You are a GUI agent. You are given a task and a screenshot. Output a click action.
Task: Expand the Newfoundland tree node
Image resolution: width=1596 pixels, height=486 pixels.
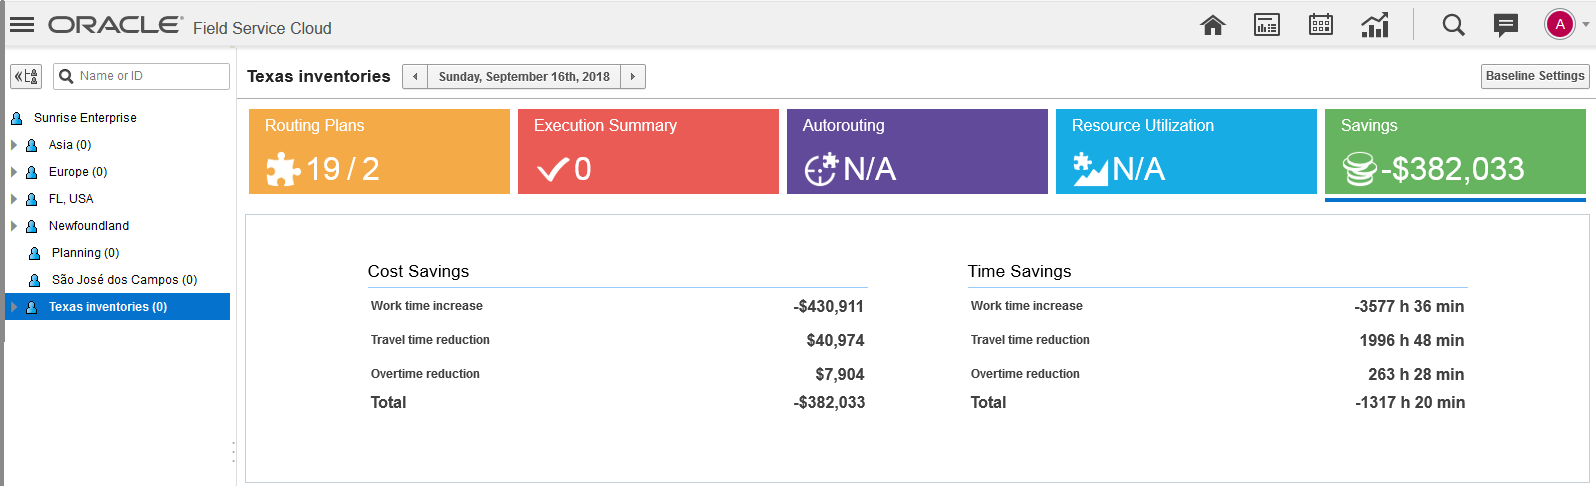(x=14, y=226)
